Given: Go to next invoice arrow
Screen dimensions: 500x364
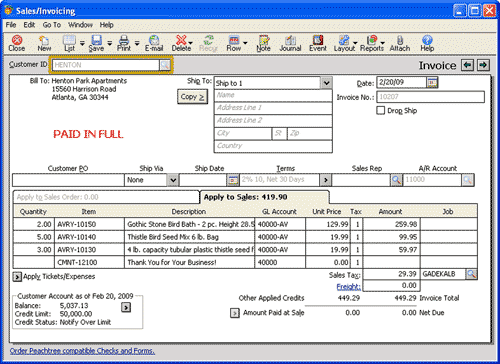Looking at the screenshot, I should (483, 65).
